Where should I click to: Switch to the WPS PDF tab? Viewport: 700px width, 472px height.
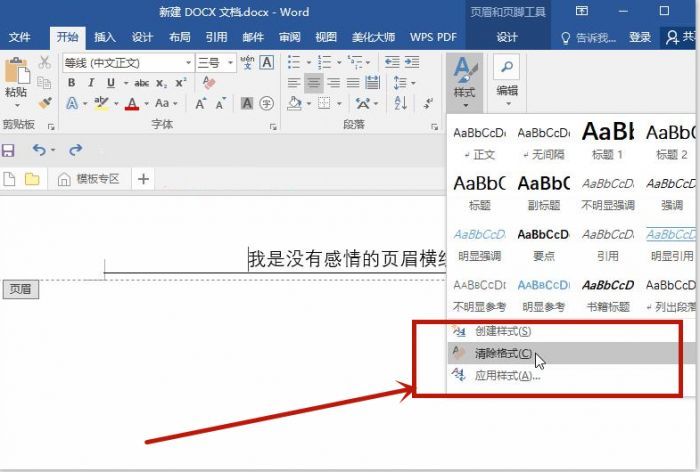pyautogui.click(x=433, y=38)
